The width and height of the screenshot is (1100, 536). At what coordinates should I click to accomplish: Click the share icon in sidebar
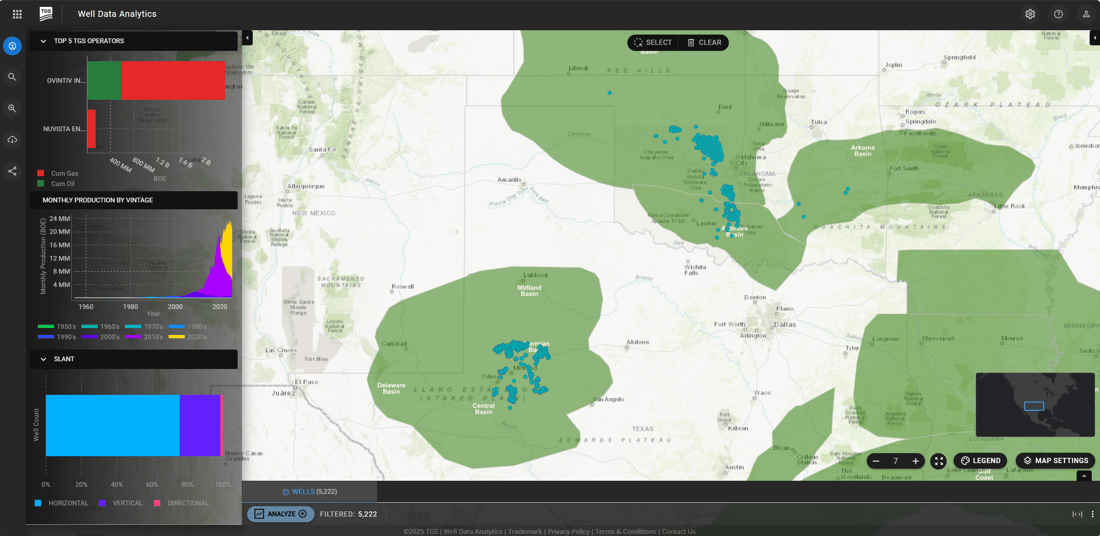point(12,171)
